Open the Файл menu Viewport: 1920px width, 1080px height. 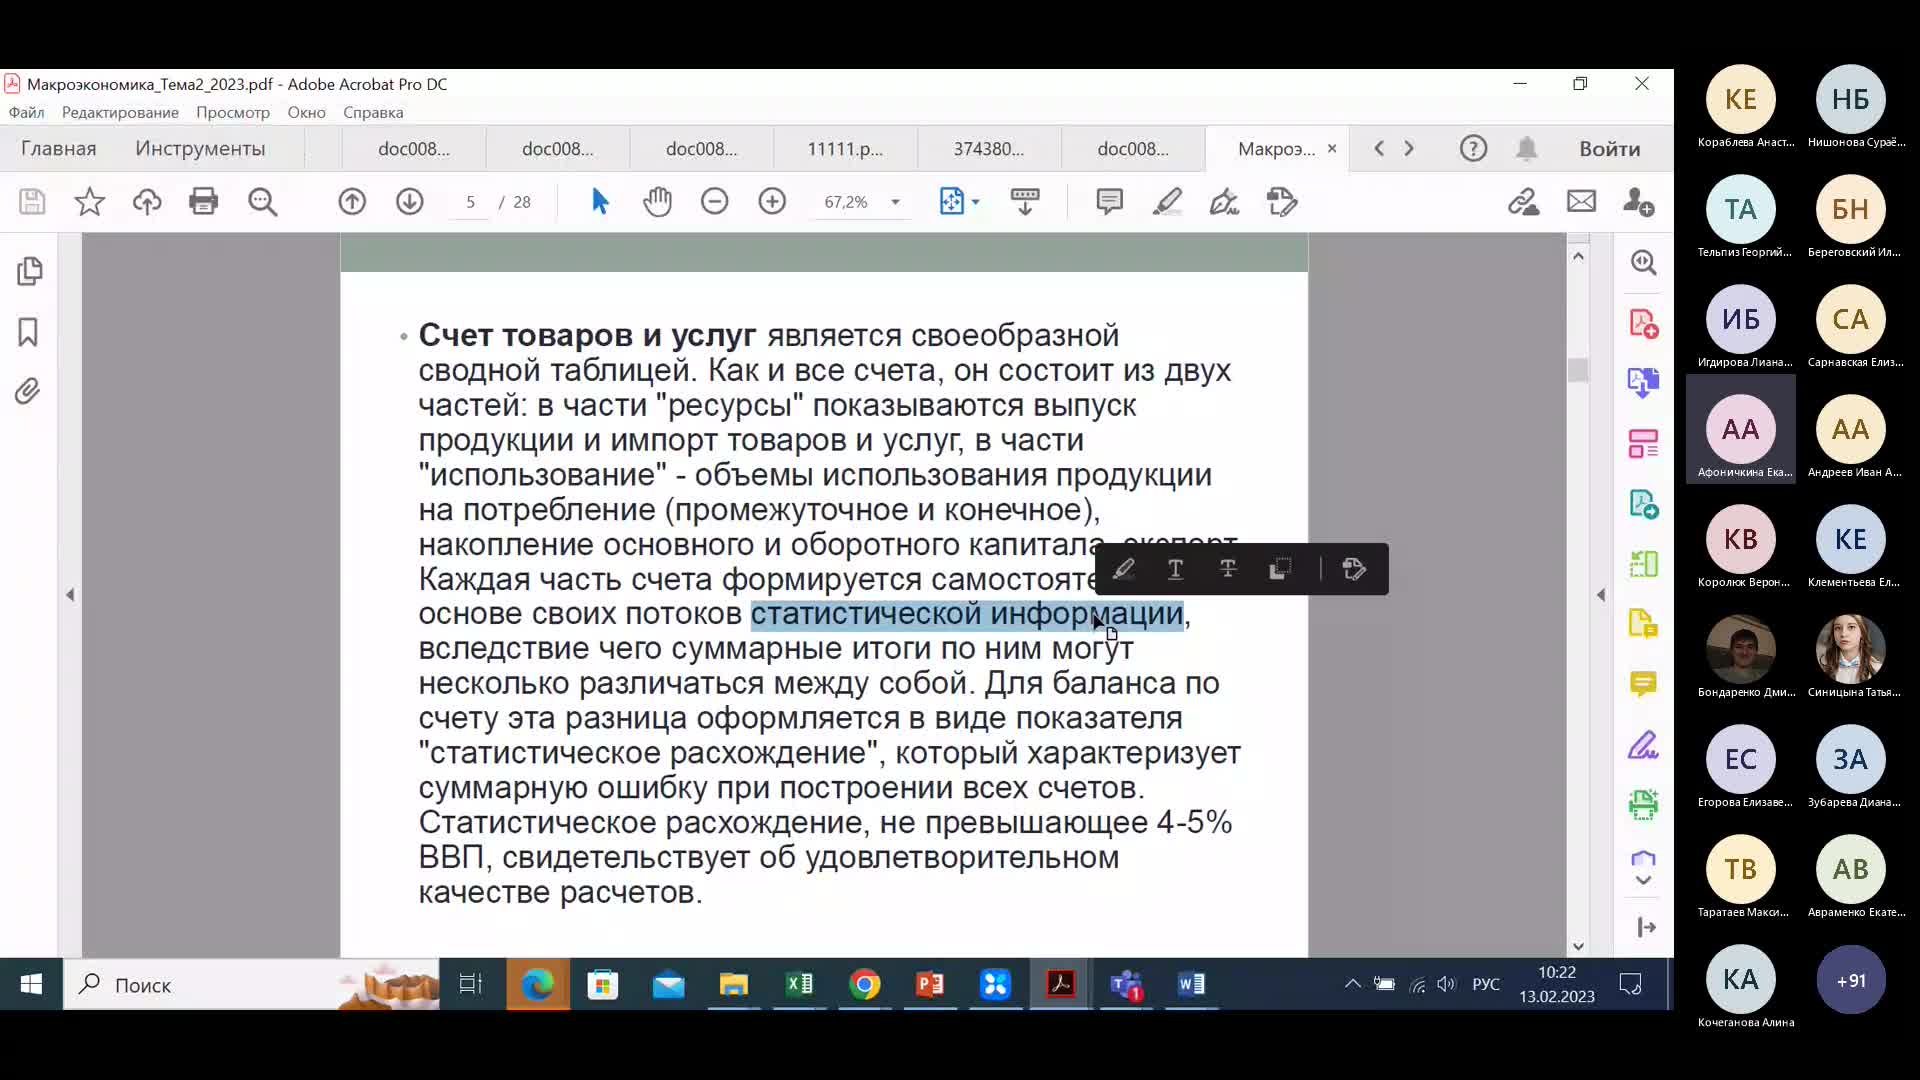pos(27,112)
